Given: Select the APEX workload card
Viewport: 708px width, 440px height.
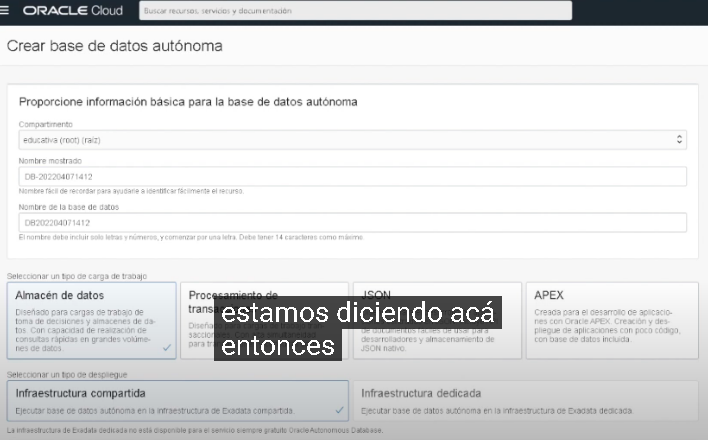Looking at the screenshot, I should point(612,321).
